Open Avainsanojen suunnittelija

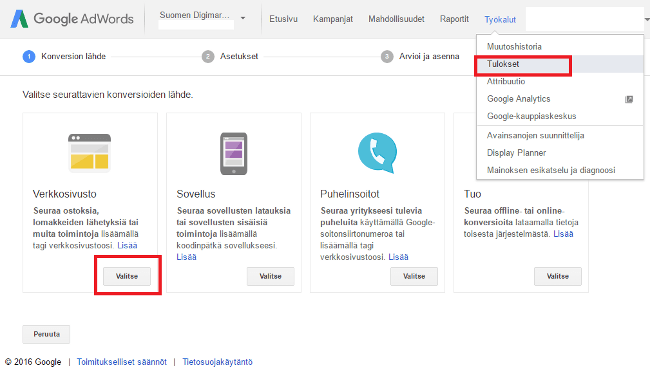[560, 135]
